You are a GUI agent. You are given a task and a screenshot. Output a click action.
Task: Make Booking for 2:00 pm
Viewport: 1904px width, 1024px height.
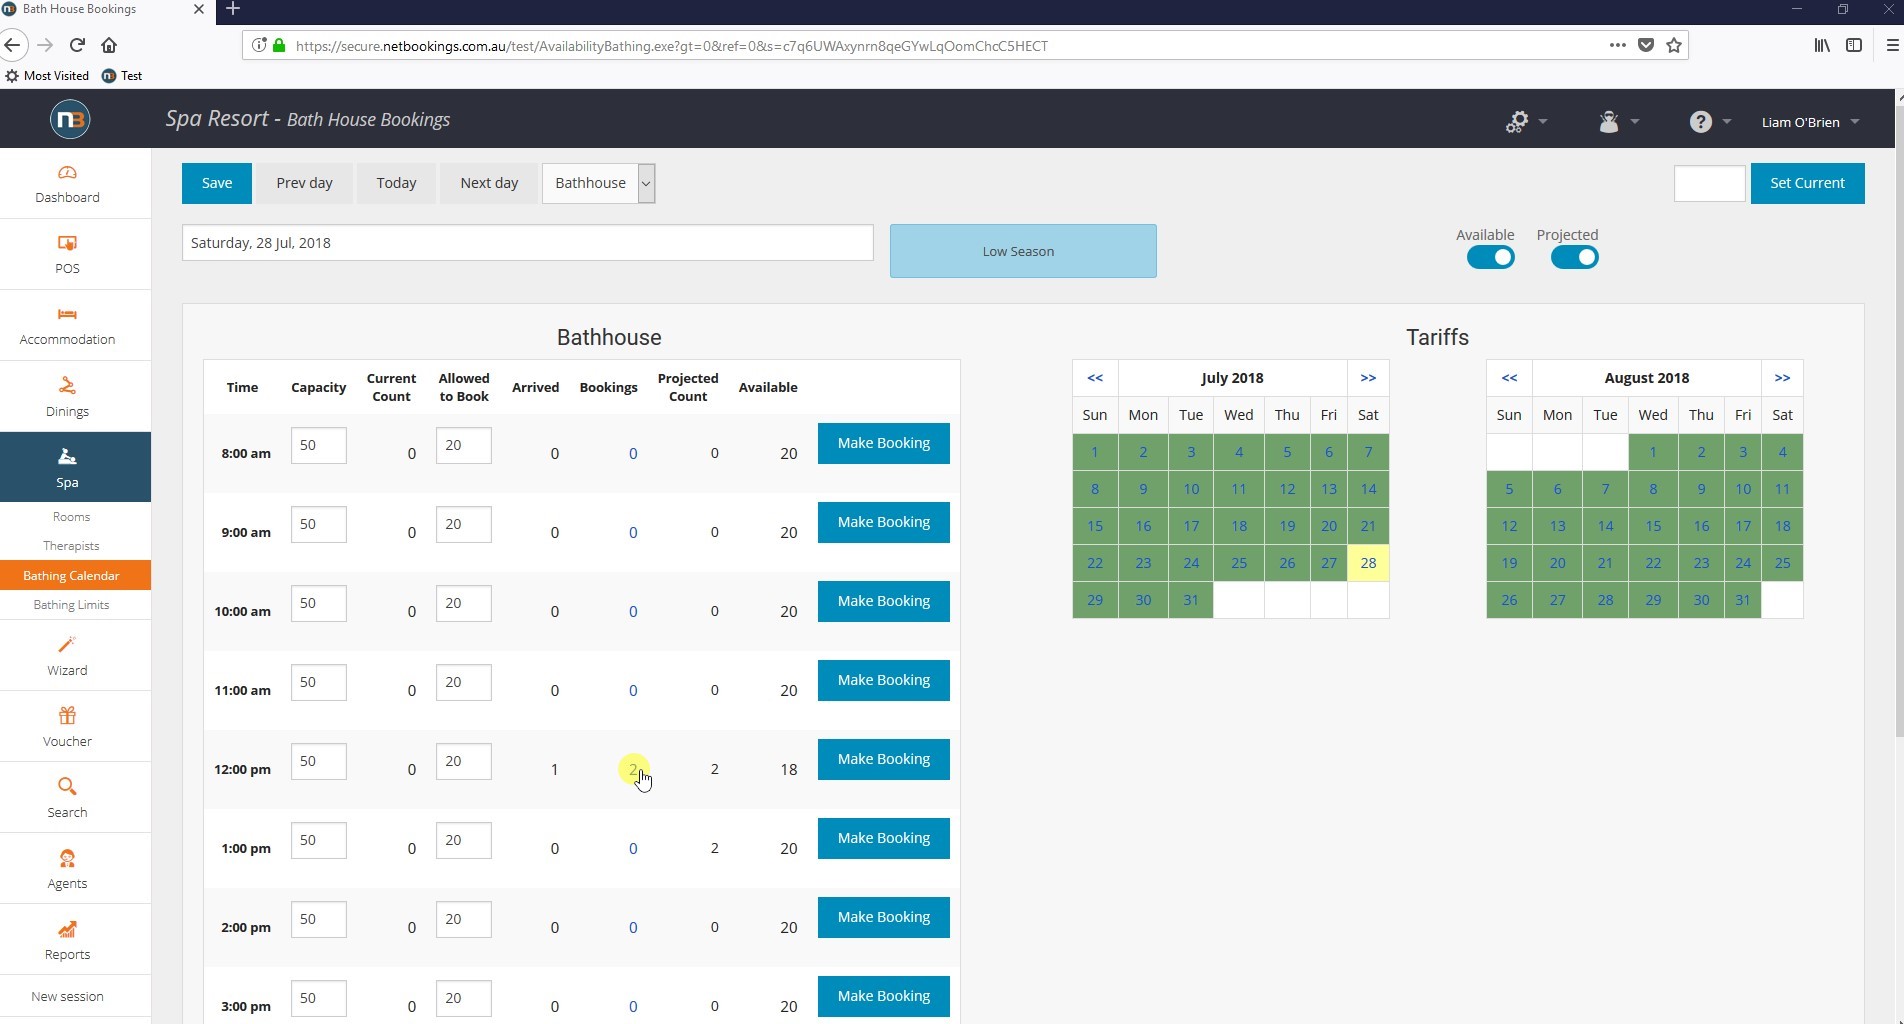884,917
